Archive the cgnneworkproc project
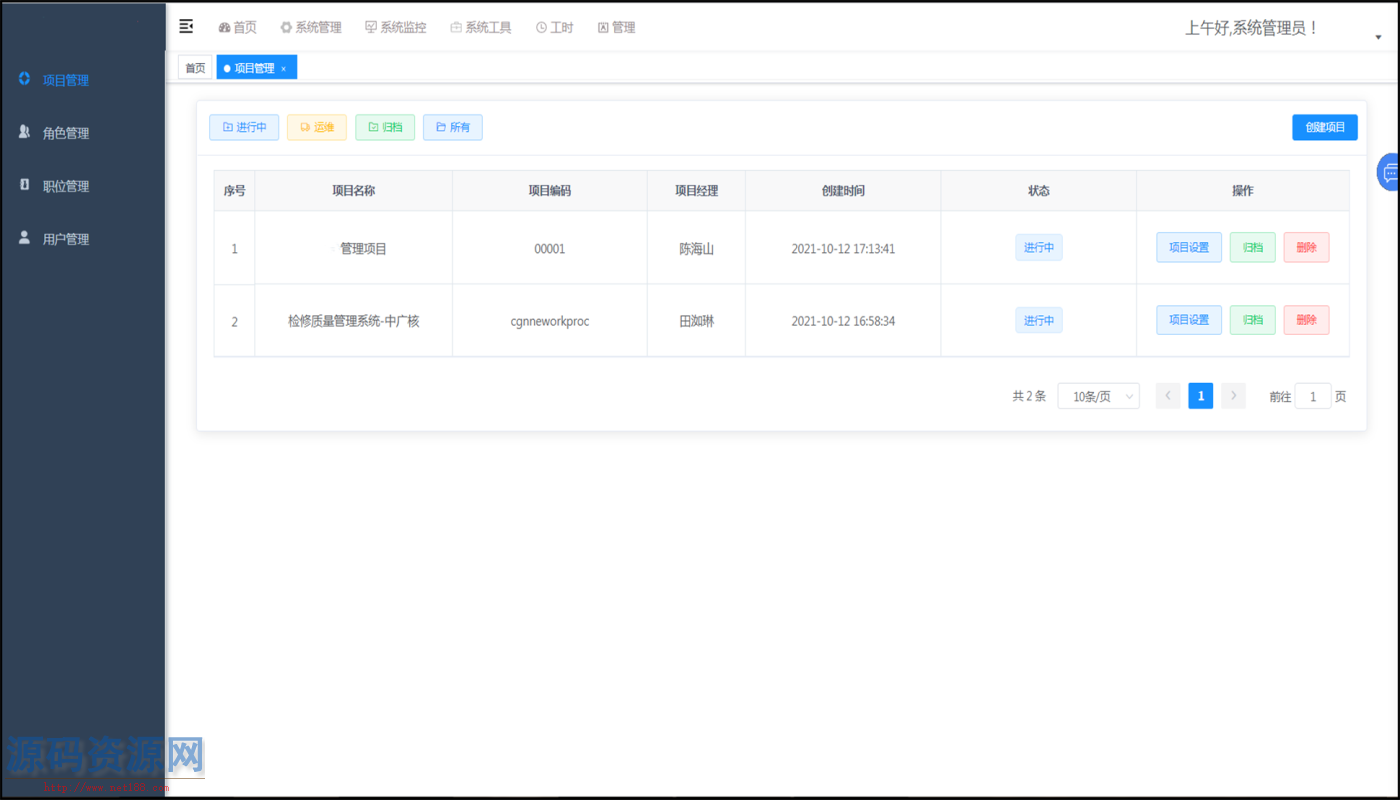The height and width of the screenshot is (800, 1400). [1253, 320]
